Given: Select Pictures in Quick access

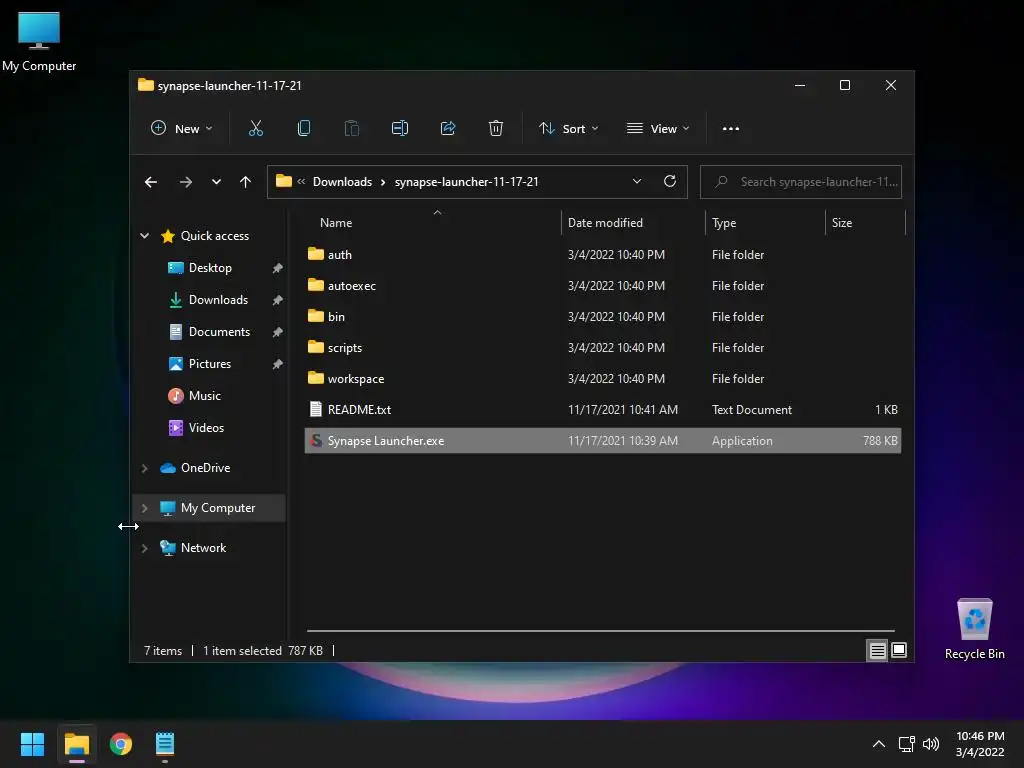Looking at the screenshot, I should click(x=209, y=364).
